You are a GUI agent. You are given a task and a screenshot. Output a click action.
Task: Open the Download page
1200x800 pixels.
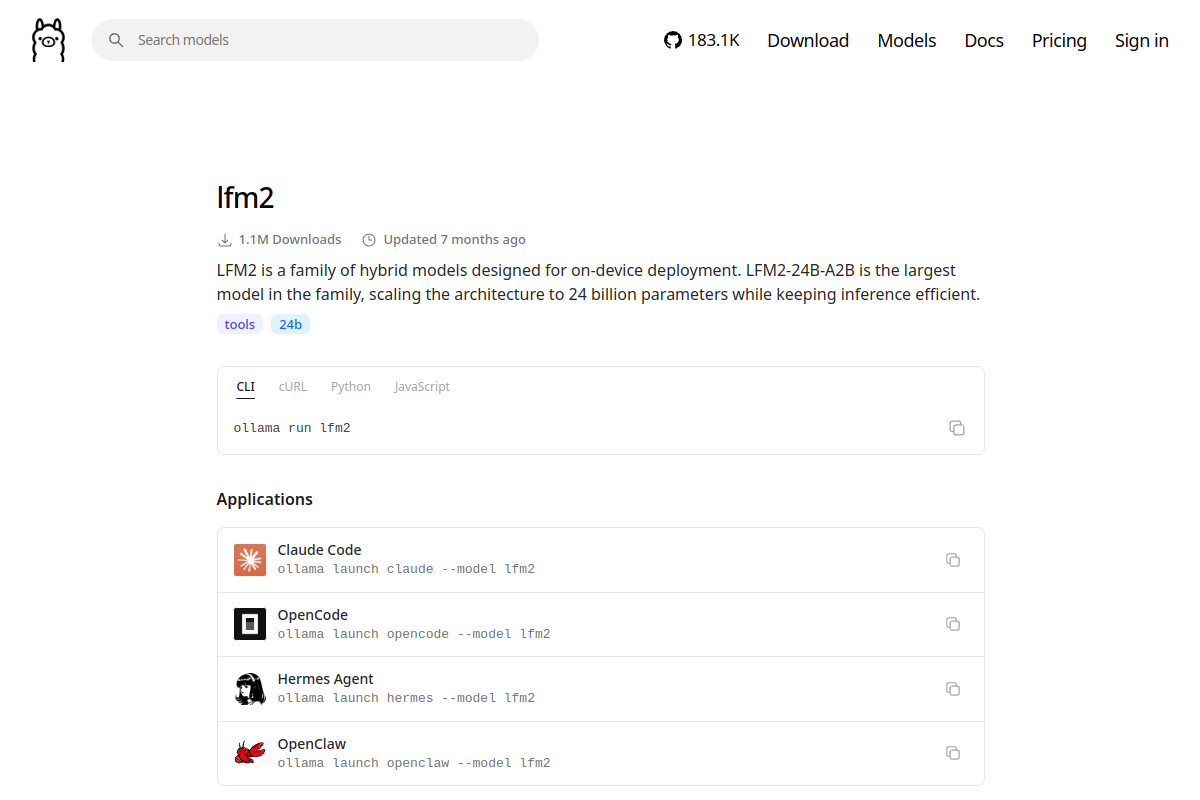coord(808,40)
